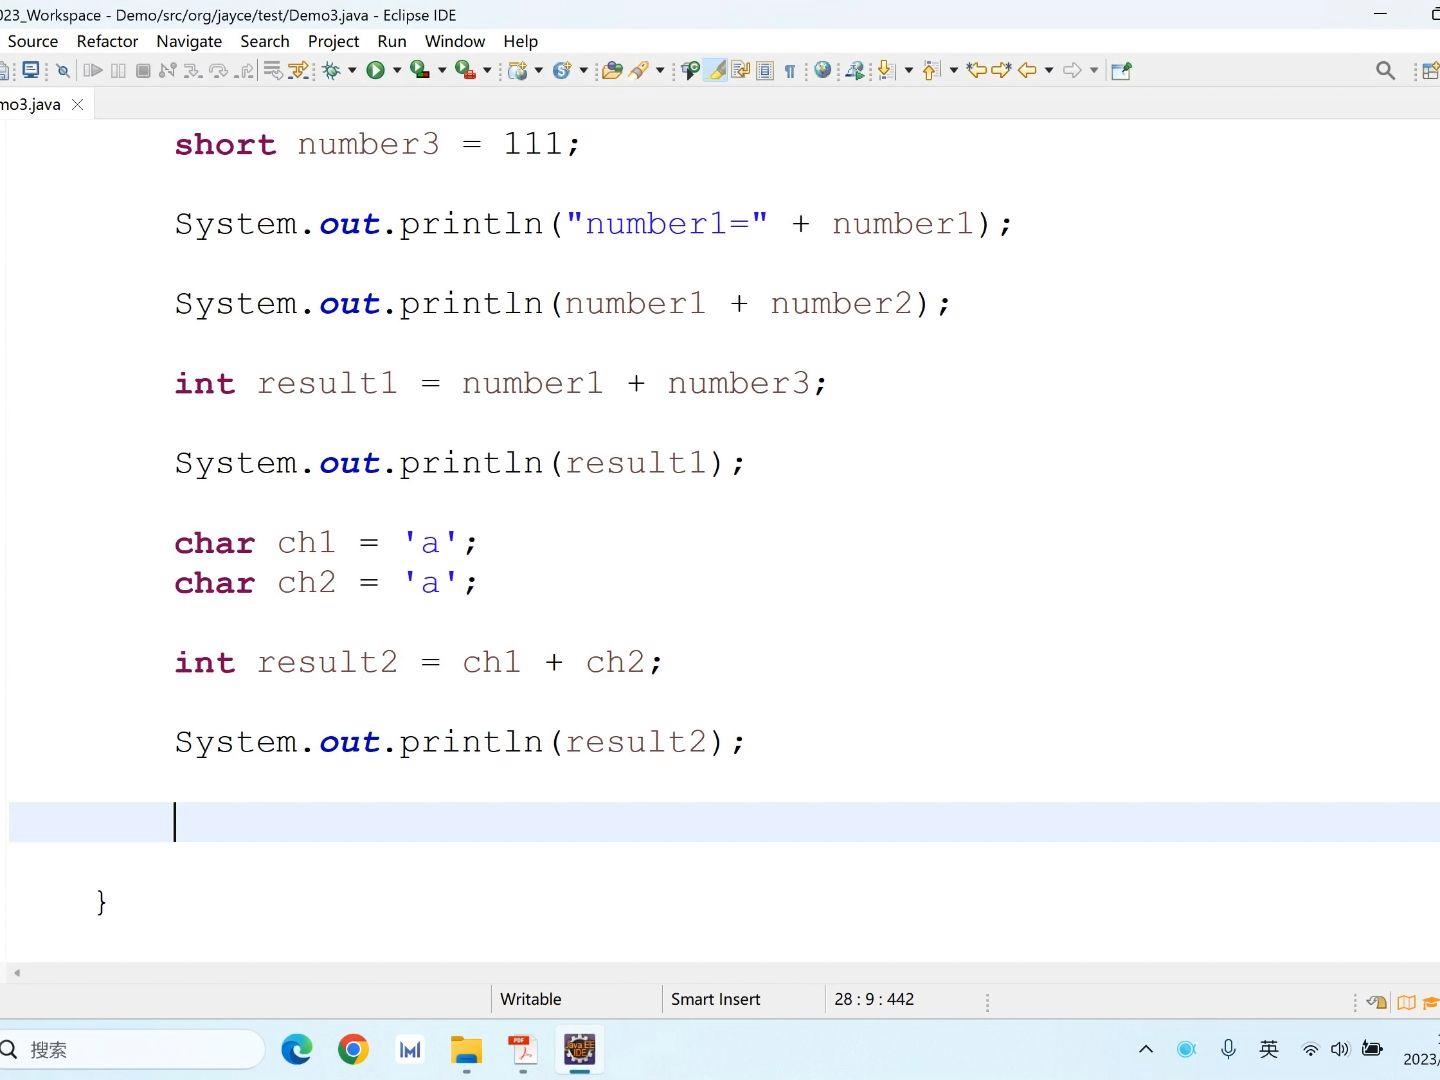Click the Debug bug icon
The image size is (1440, 1080).
(331, 70)
